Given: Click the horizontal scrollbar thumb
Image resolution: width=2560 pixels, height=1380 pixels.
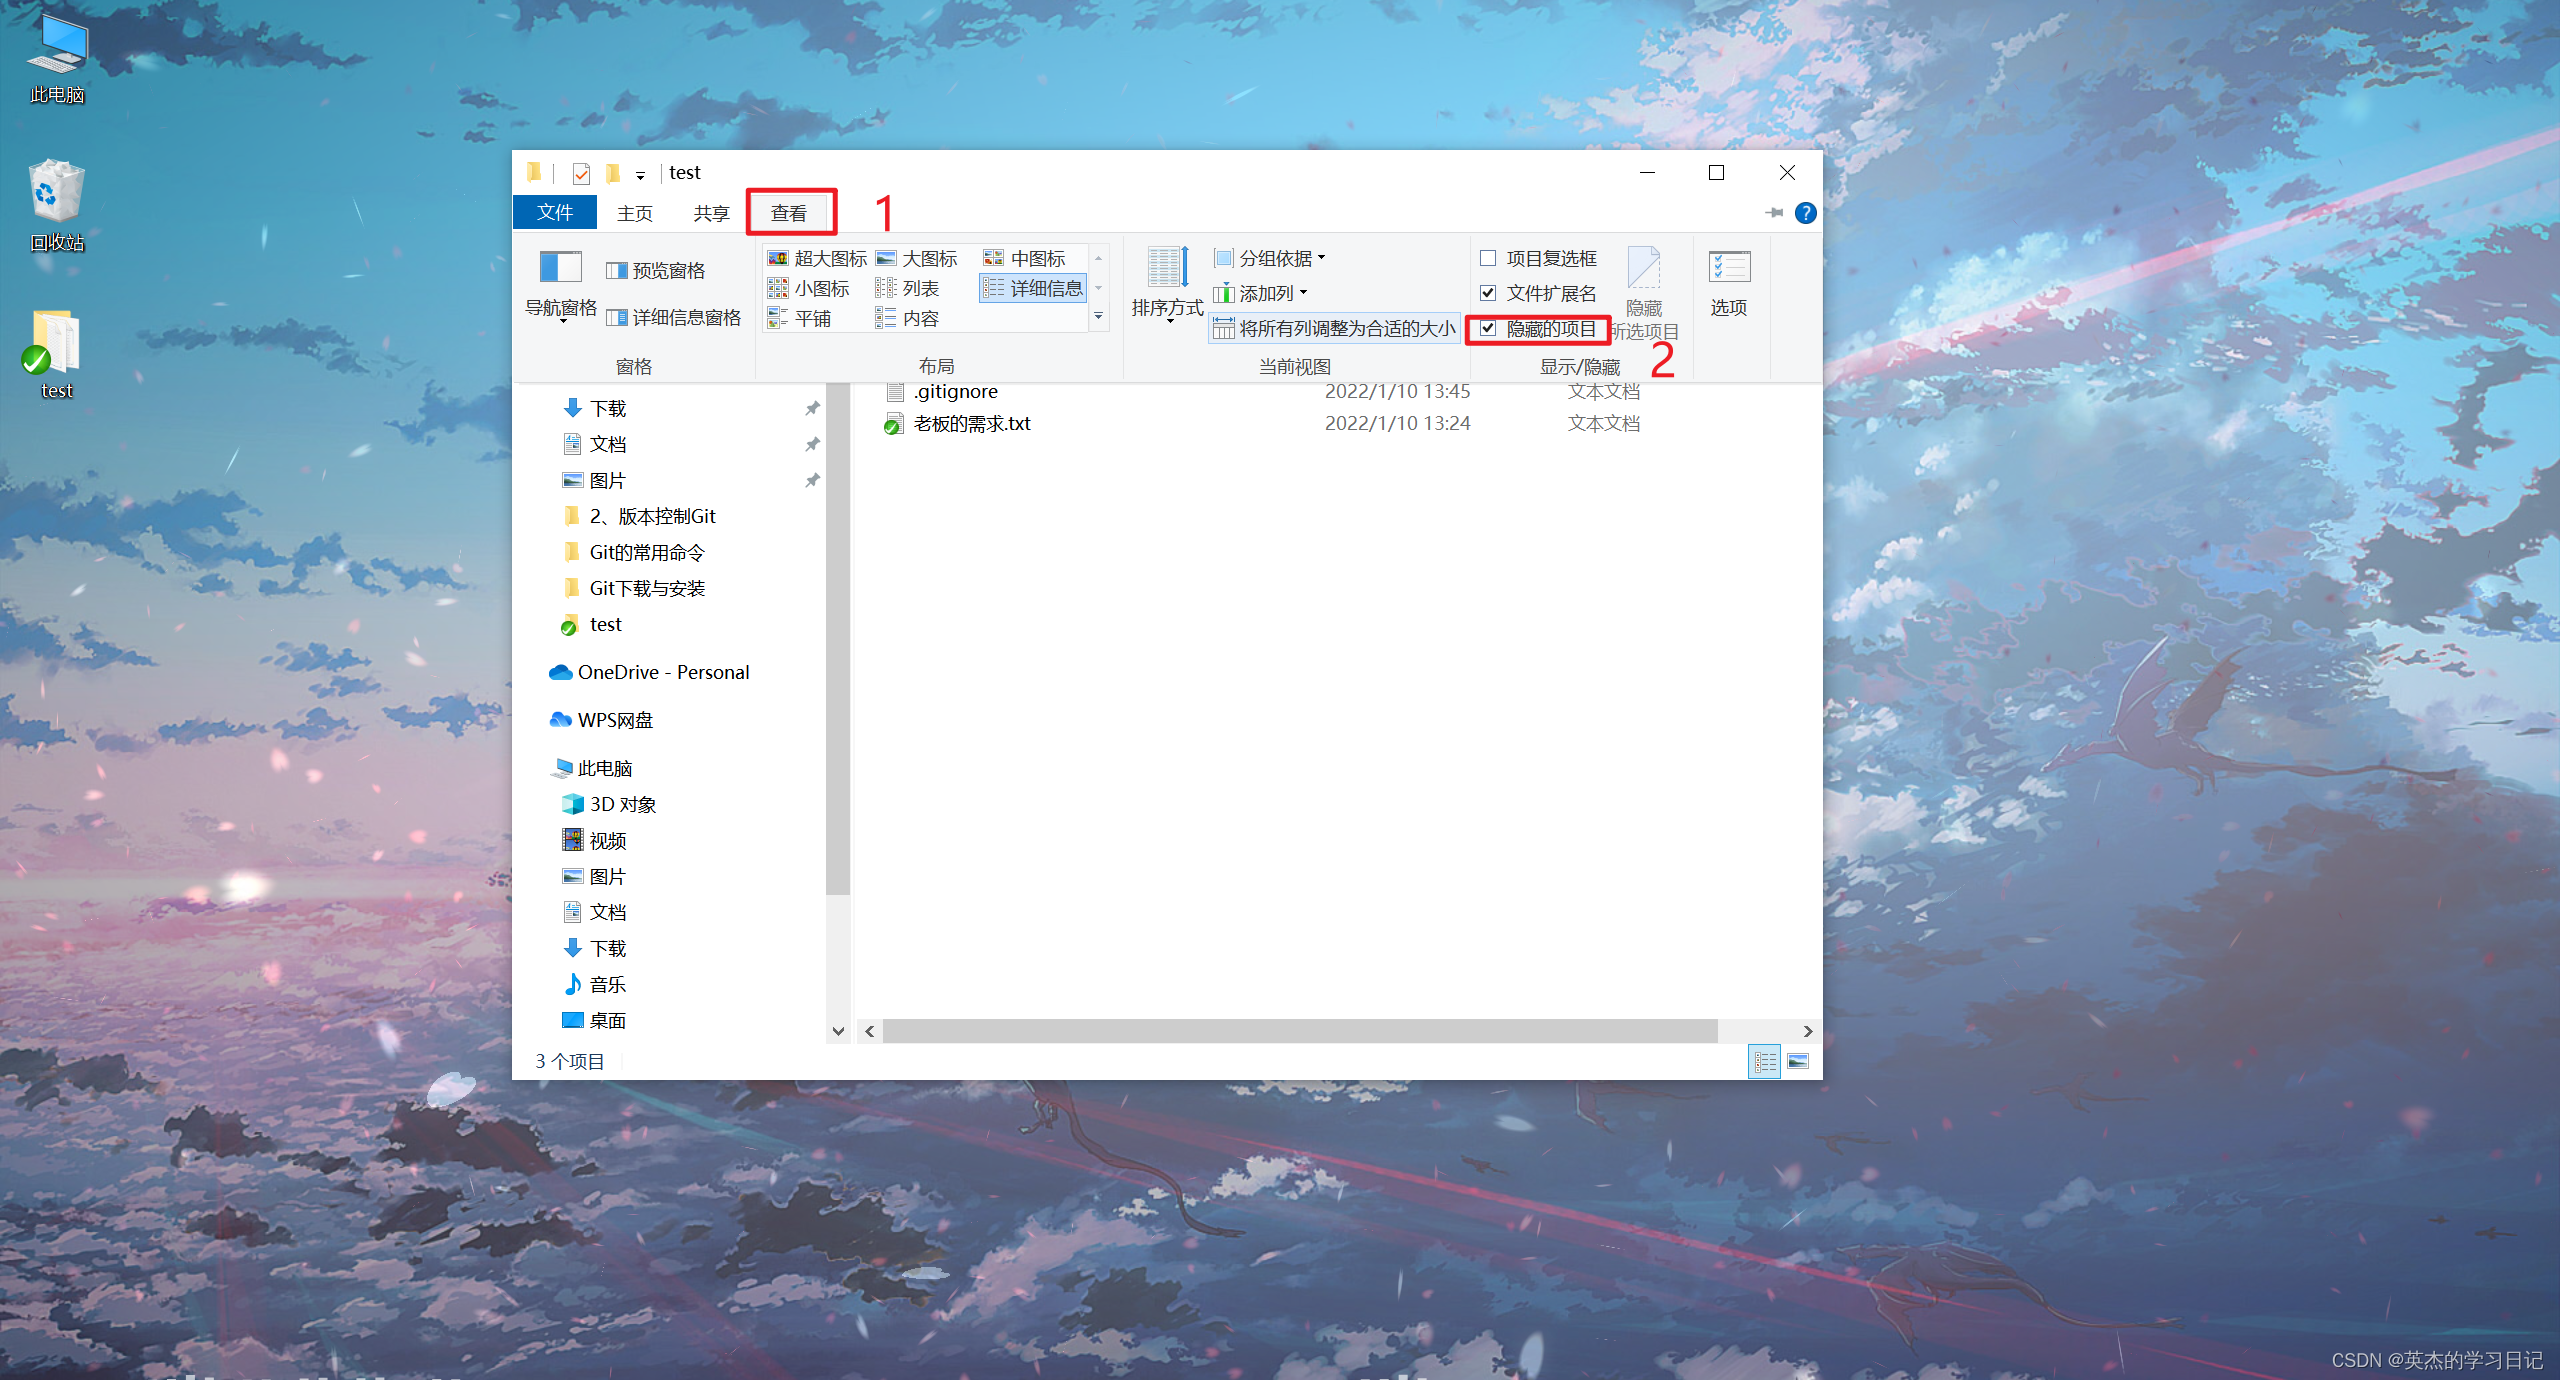Looking at the screenshot, I should [1300, 1031].
